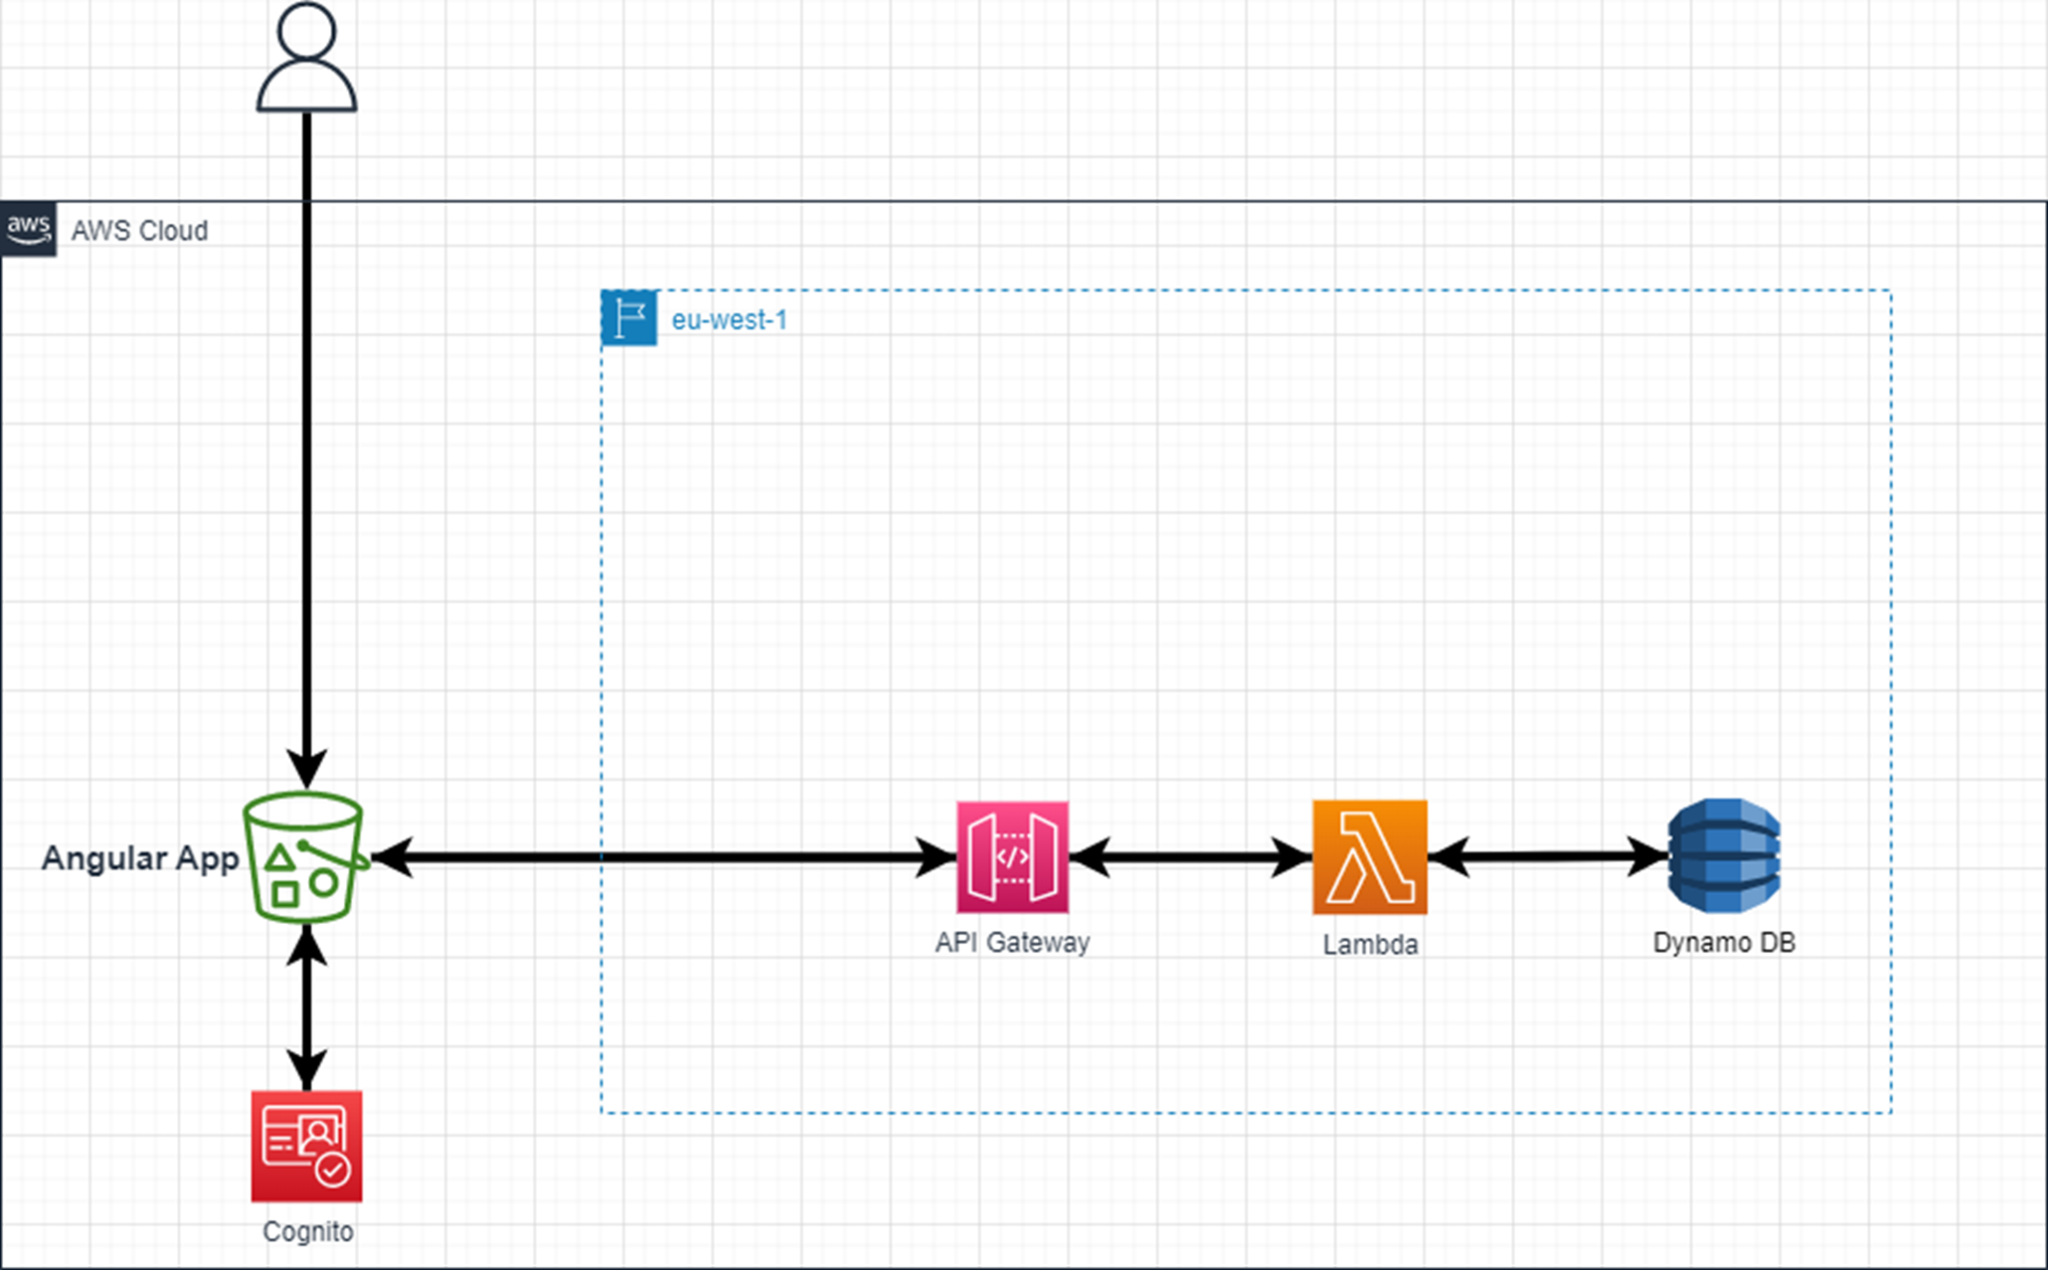2048x1270 pixels.
Task: Click the blue flag icon beside eu-west-1
Action: pos(628,317)
